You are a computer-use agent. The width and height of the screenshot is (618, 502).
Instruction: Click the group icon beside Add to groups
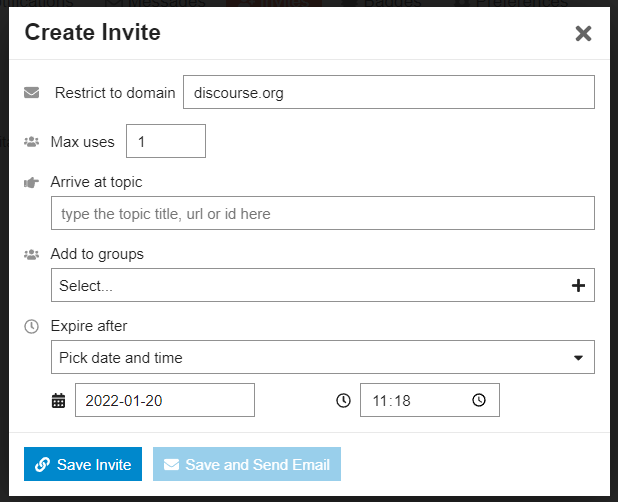click(32, 255)
